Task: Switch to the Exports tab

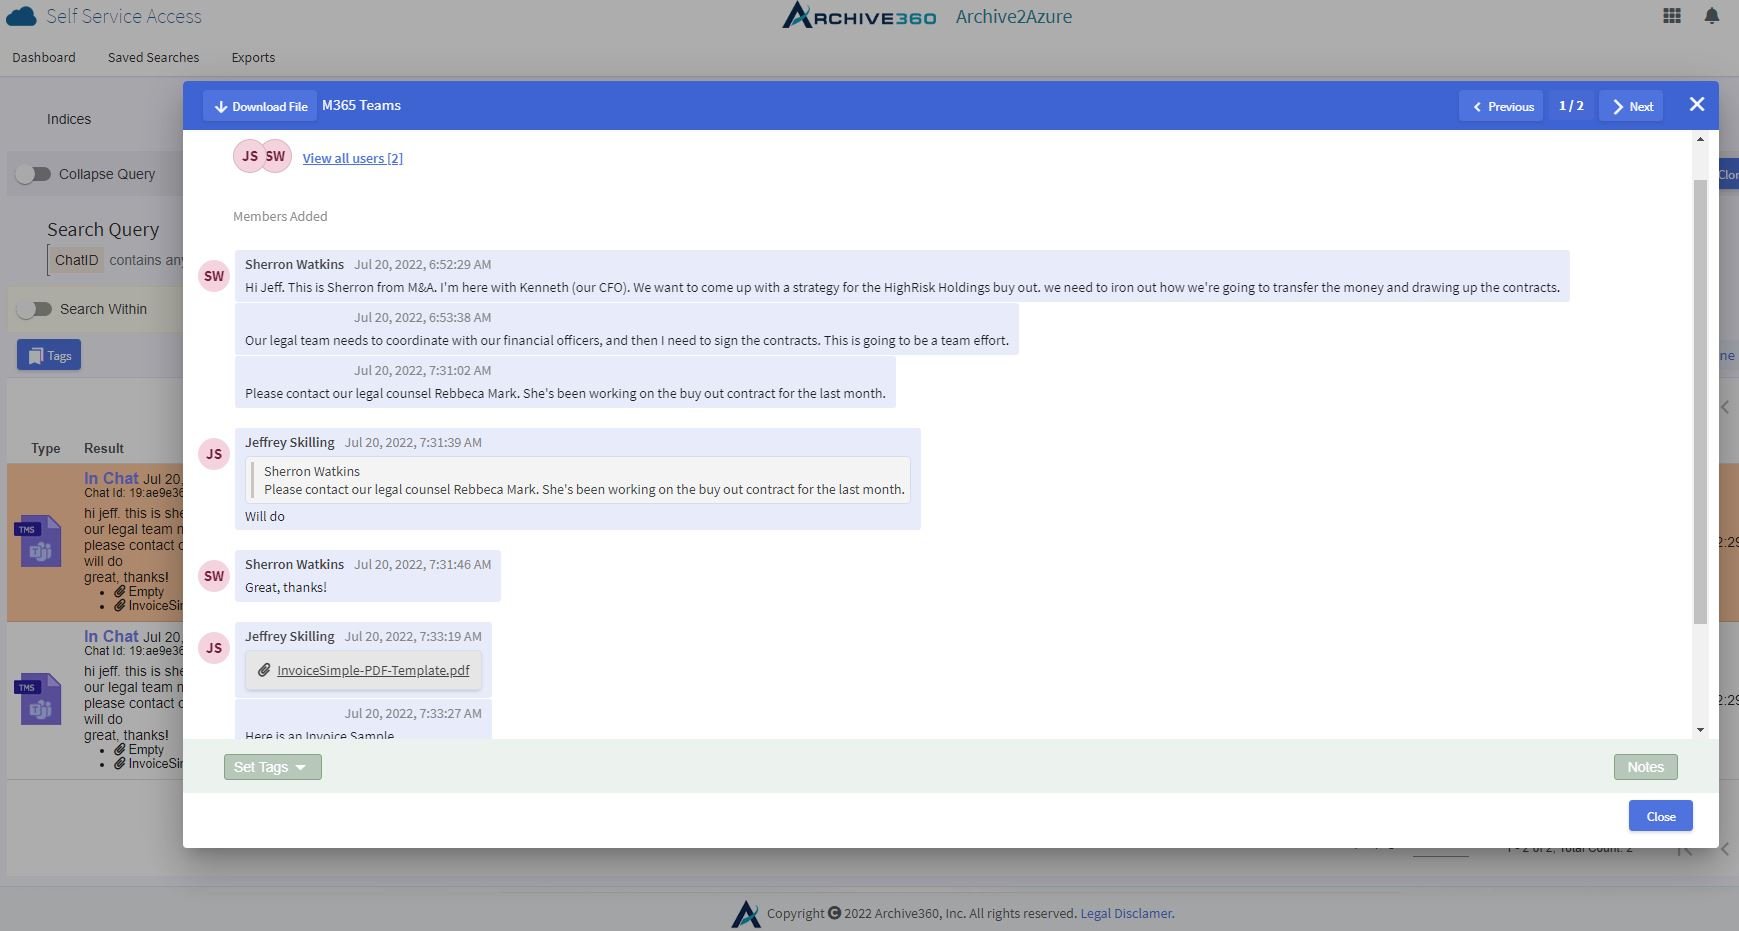Action: pyautogui.click(x=252, y=57)
